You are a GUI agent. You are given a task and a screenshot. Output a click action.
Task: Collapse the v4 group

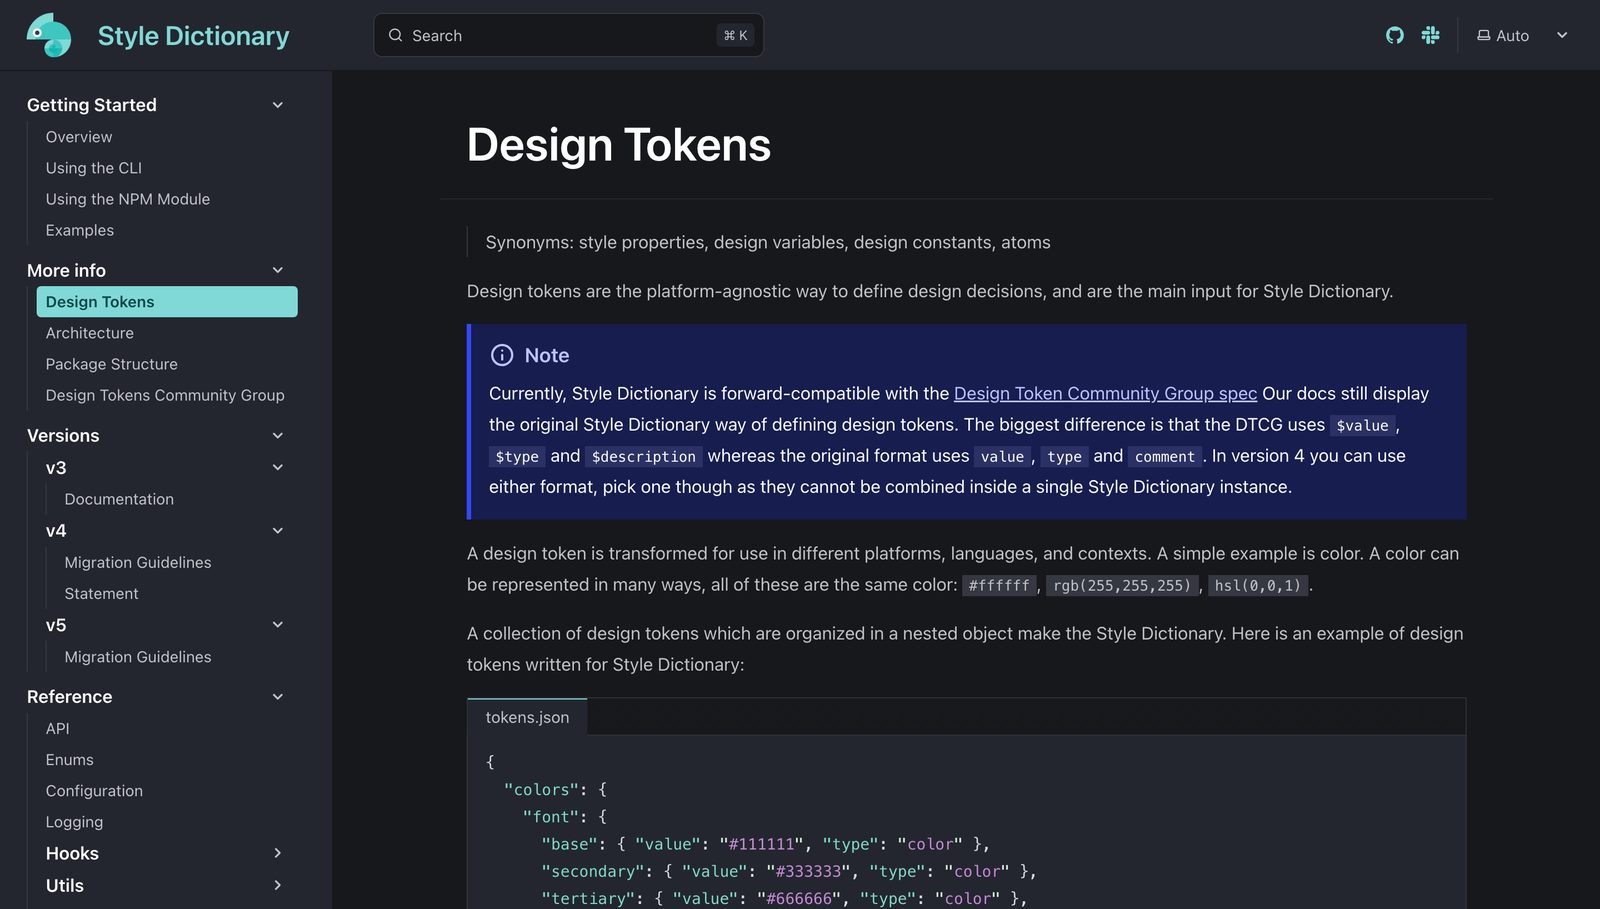pos(278,531)
